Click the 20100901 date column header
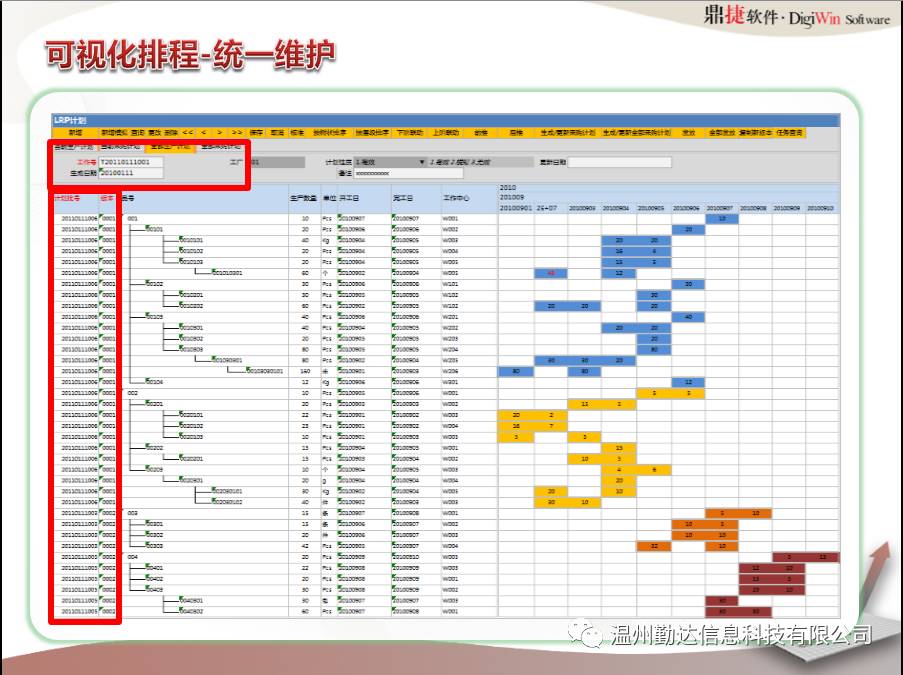 click(x=516, y=207)
